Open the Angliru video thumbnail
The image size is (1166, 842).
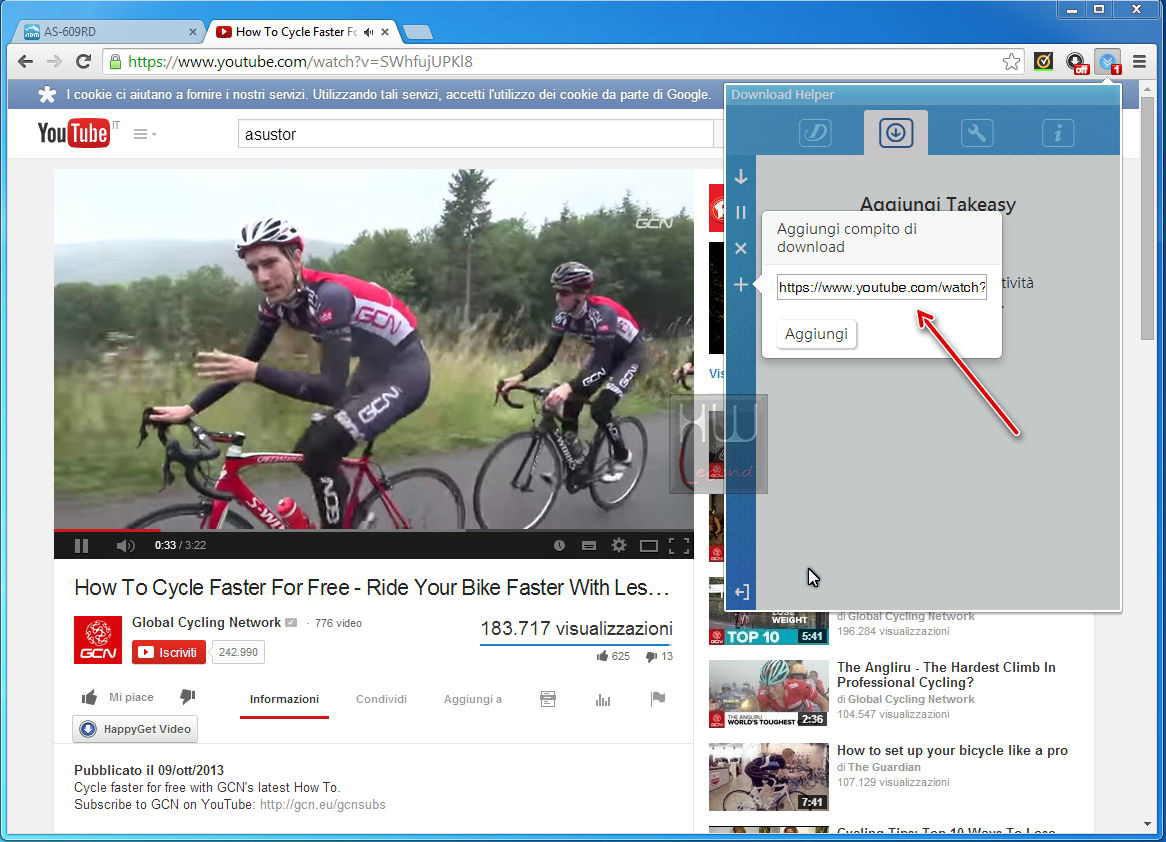[769, 693]
